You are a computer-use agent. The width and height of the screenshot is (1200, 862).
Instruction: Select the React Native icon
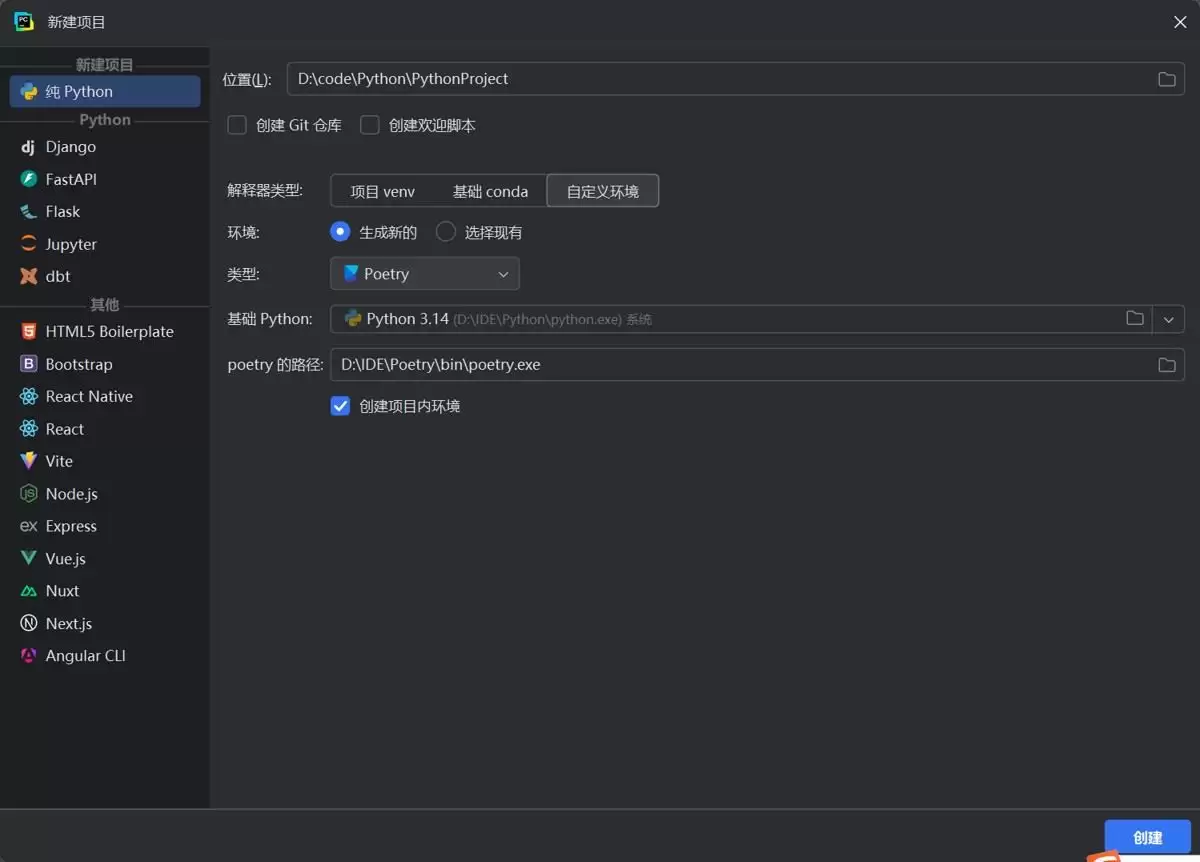pyautogui.click(x=28, y=396)
